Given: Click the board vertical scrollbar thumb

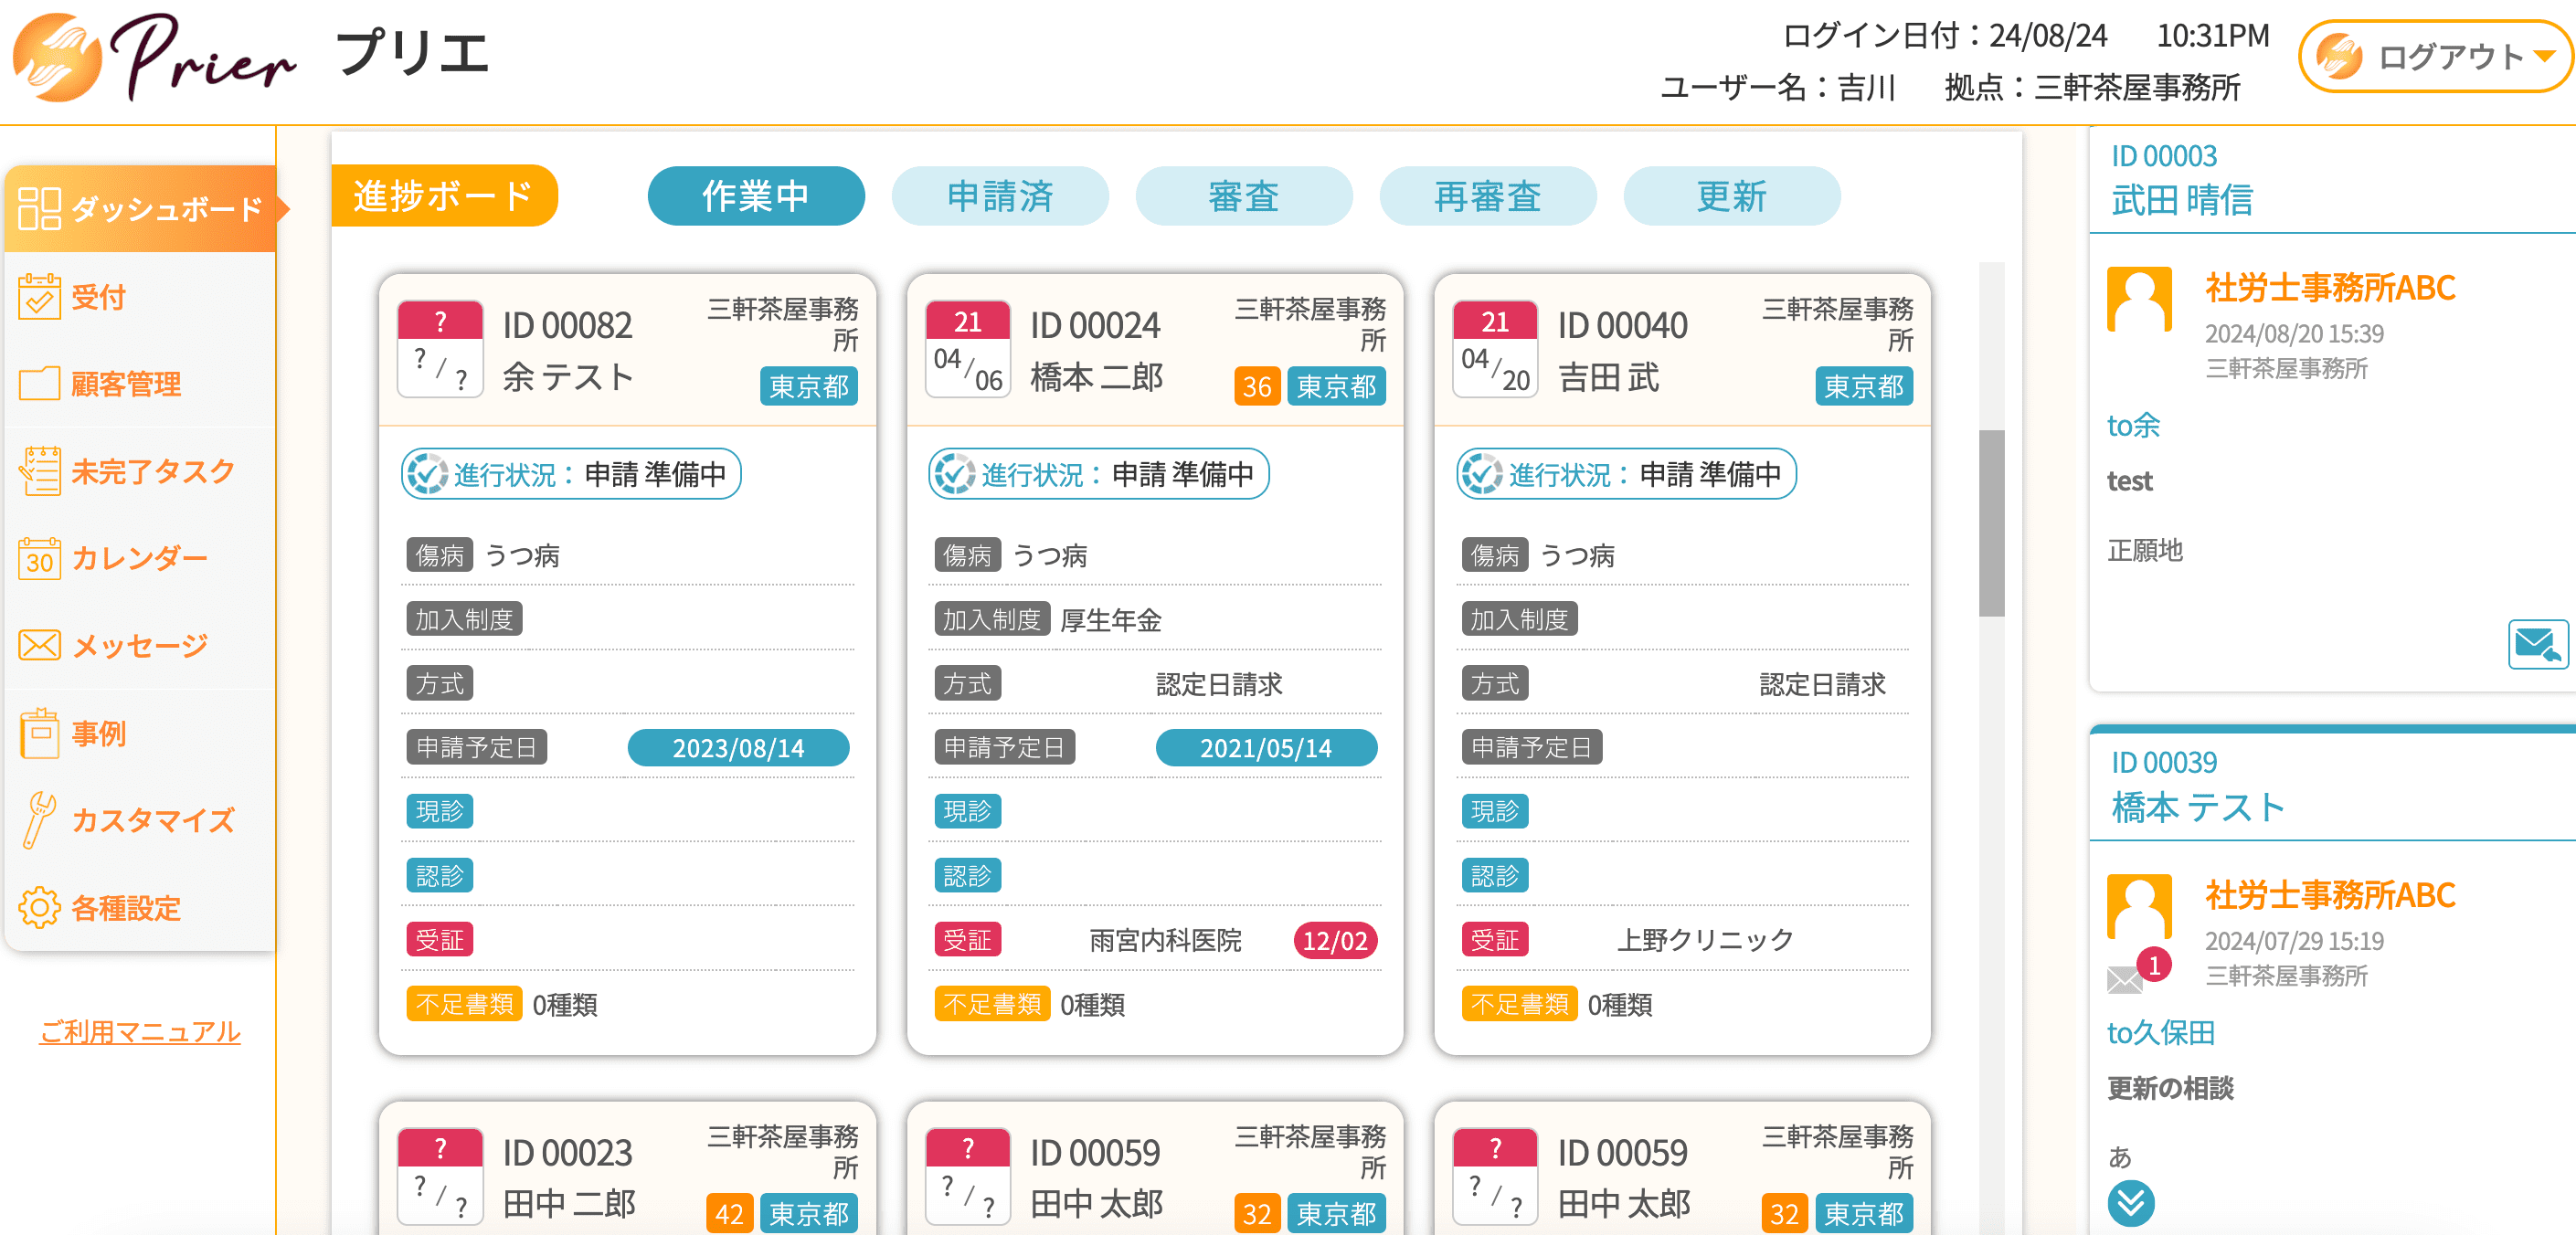Looking at the screenshot, I should pyautogui.click(x=1991, y=523).
